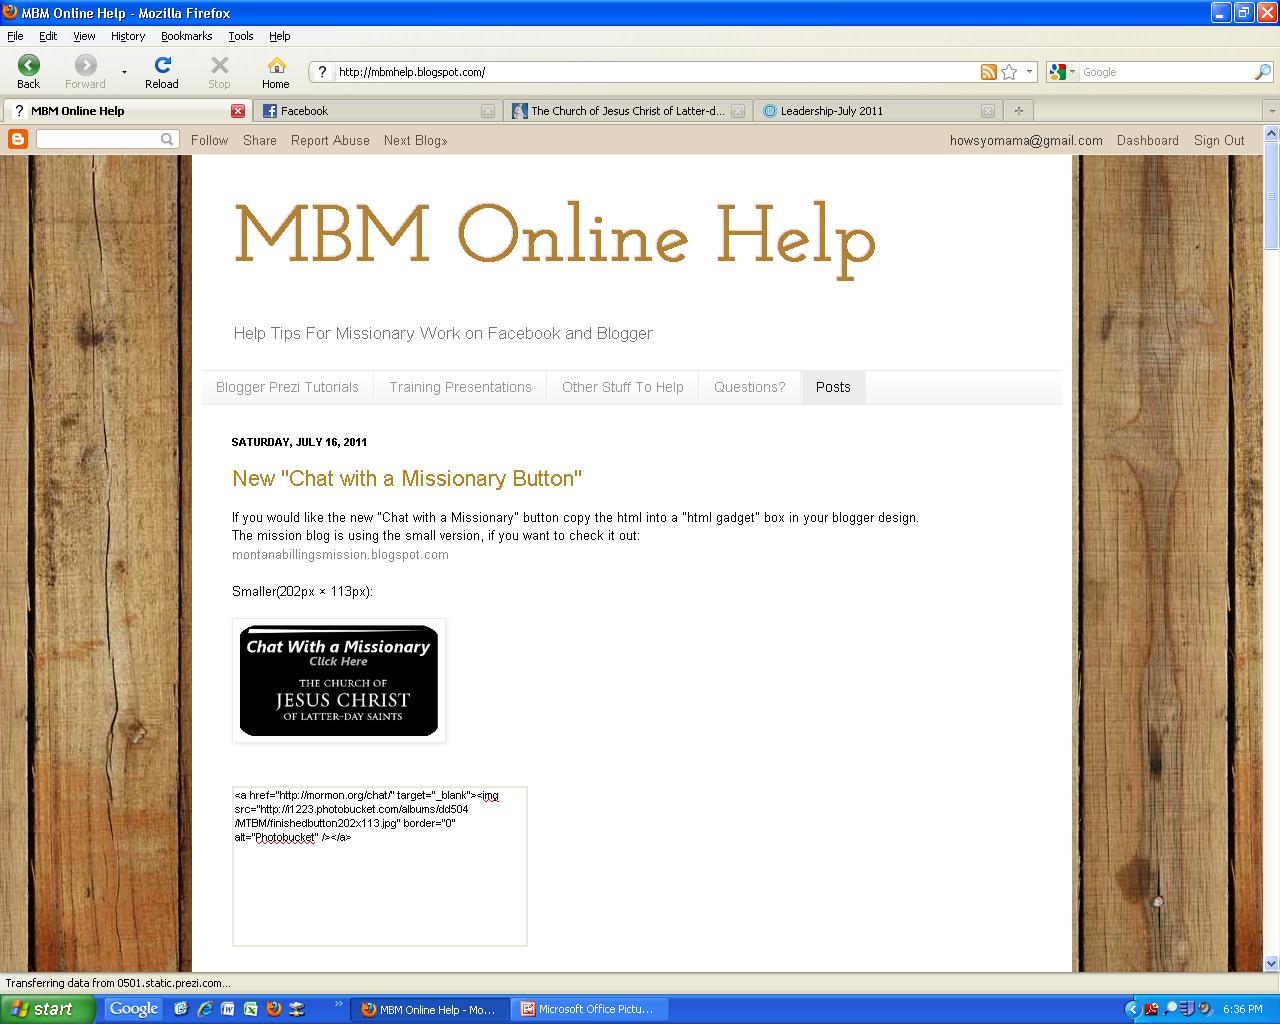
Task: Click the orange Blogger logo icon
Action: click(x=17, y=140)
